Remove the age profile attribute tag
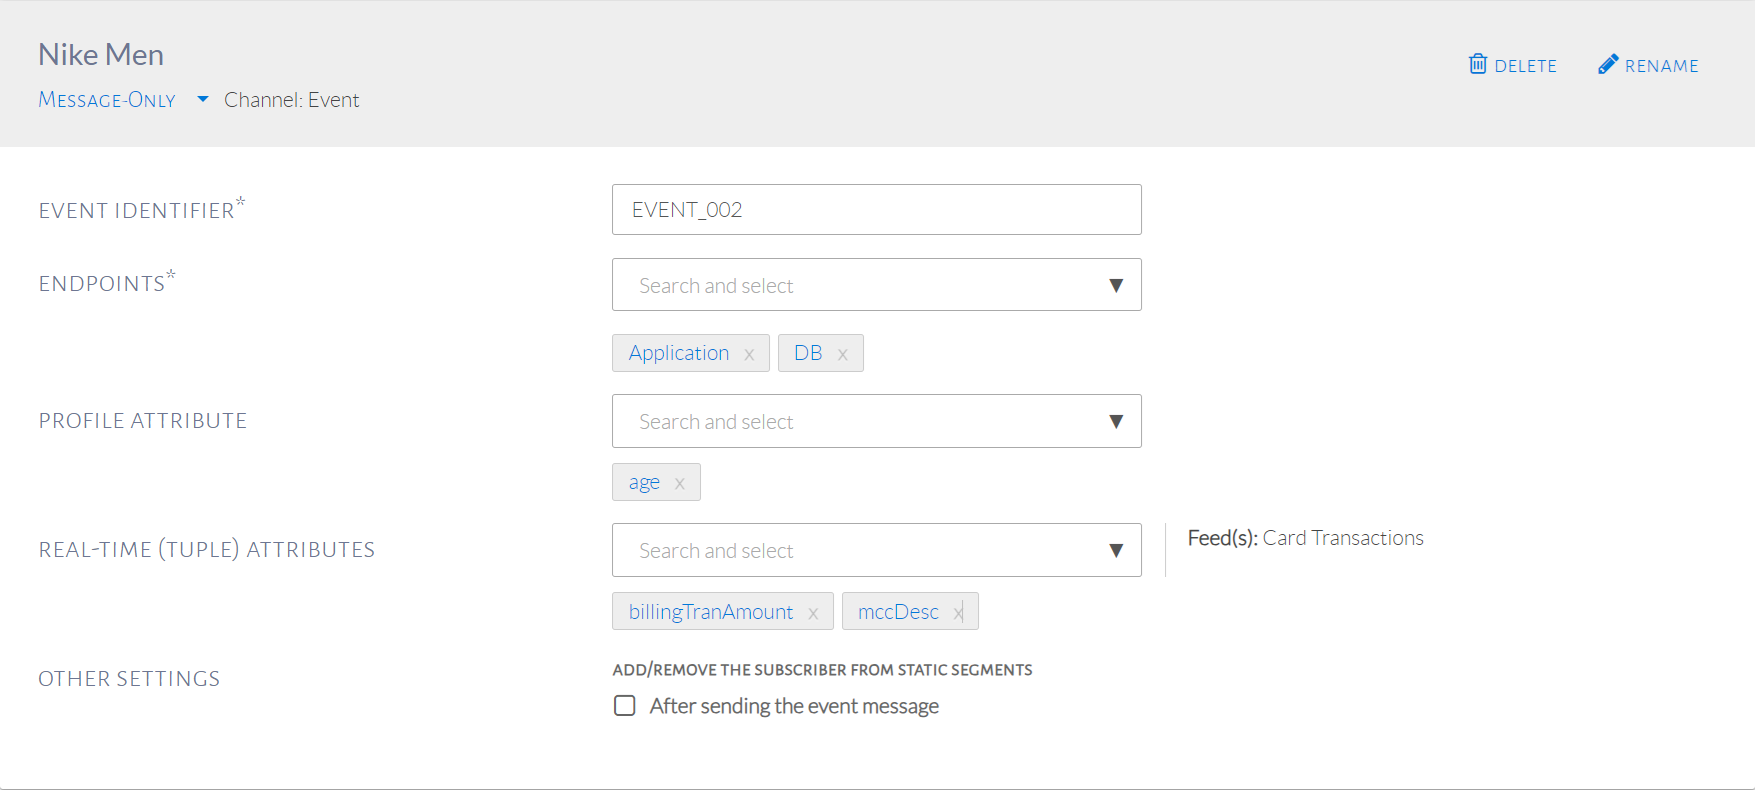Viewport: 1755px width, 790px height. (679, 483)
